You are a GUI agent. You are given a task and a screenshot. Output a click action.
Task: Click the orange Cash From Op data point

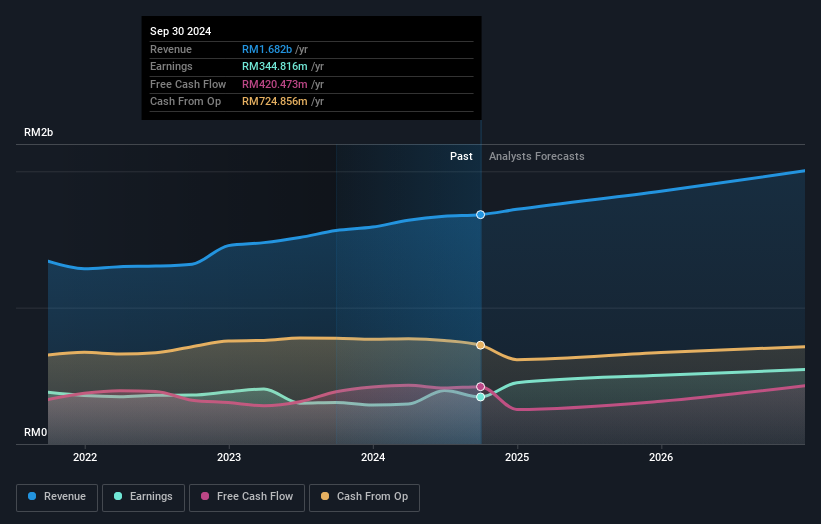[480, 345]
